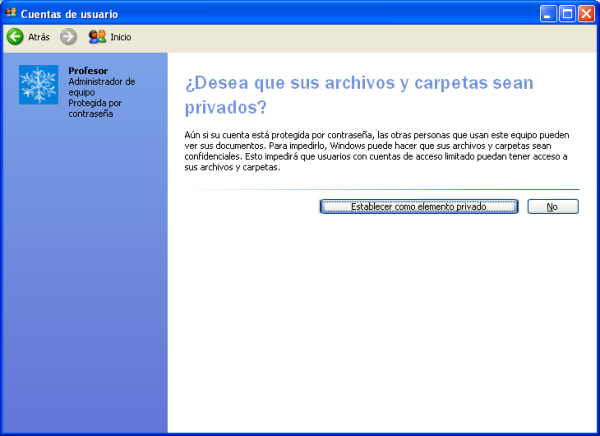Minimize the Cuentas de usuario window

coord(550,13)
